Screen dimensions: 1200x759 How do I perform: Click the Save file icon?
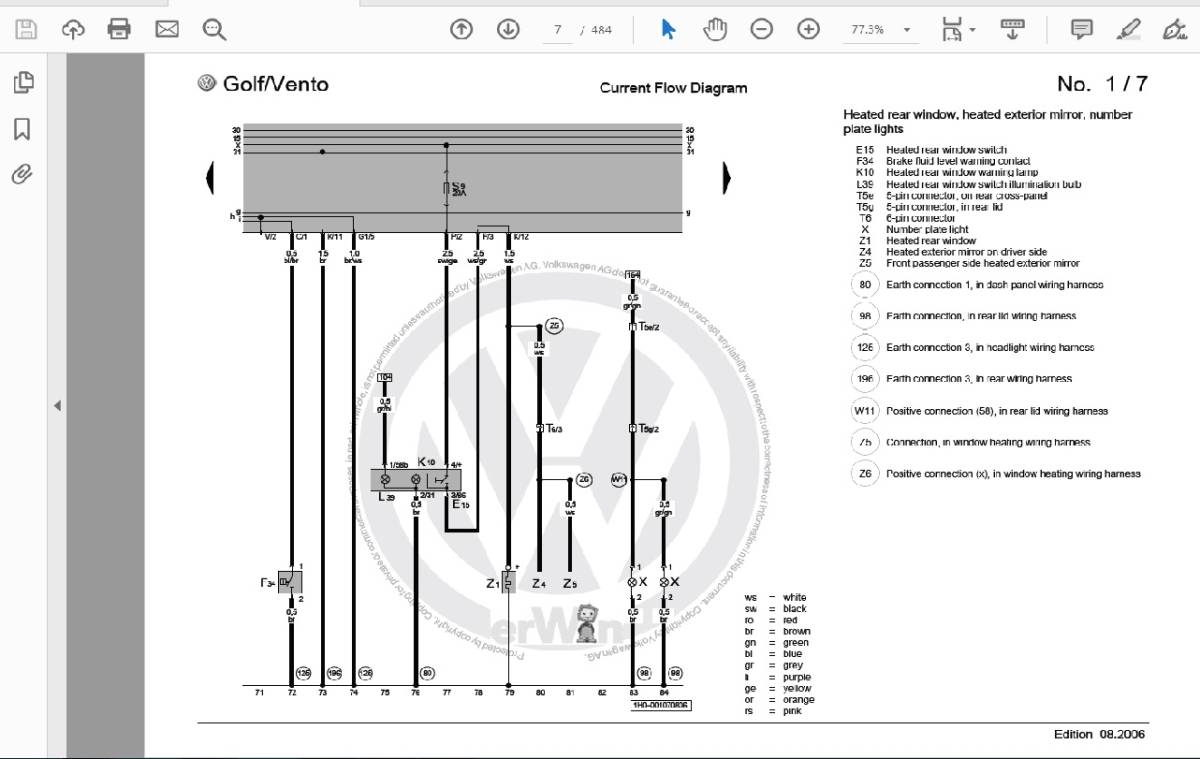click(x=26, y=29)
